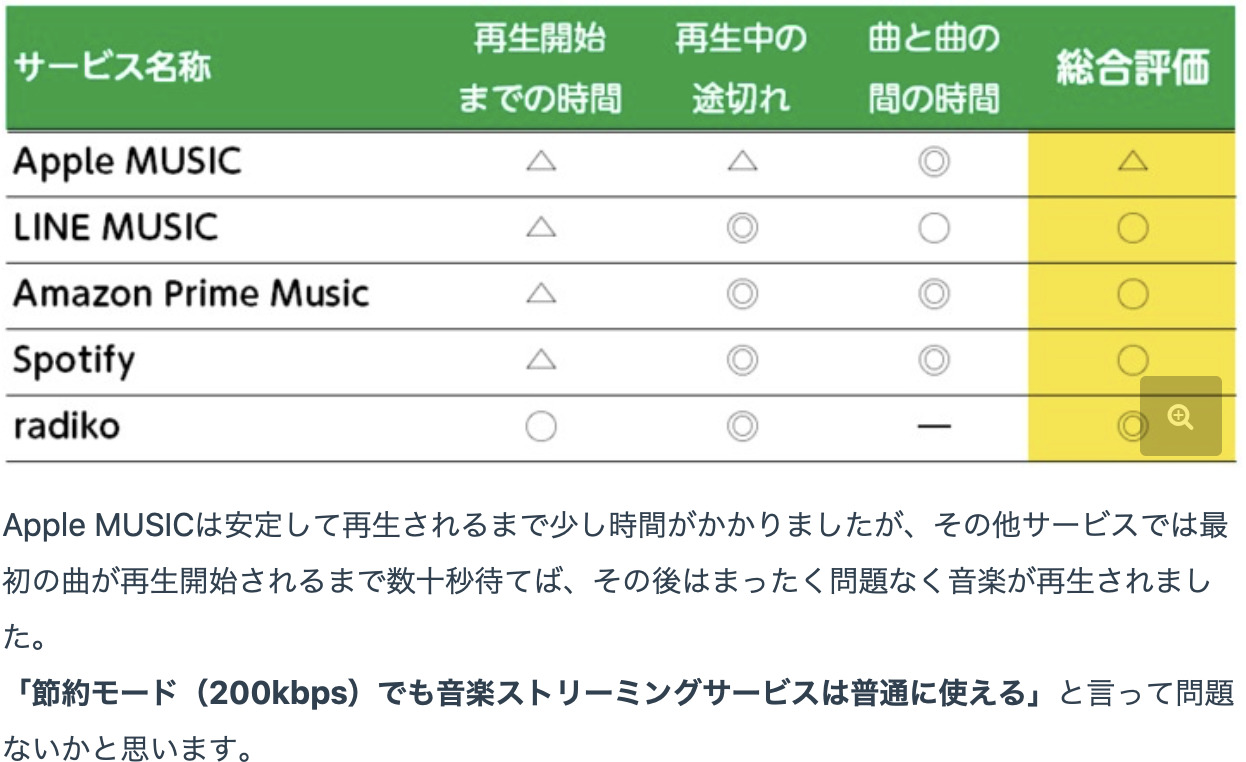Click the 曲と曲の間の時間 column header

pos(933,69)
